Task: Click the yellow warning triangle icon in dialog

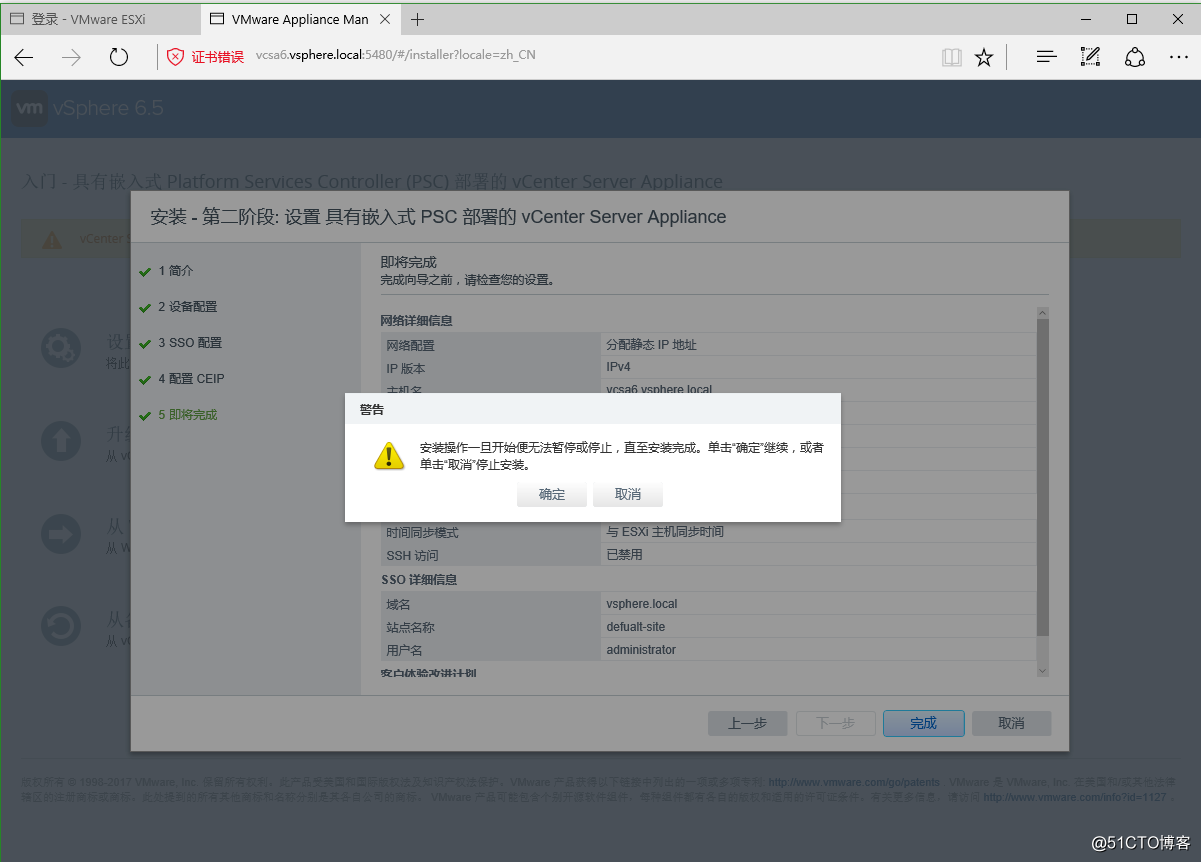Action: tap(388, 455)
